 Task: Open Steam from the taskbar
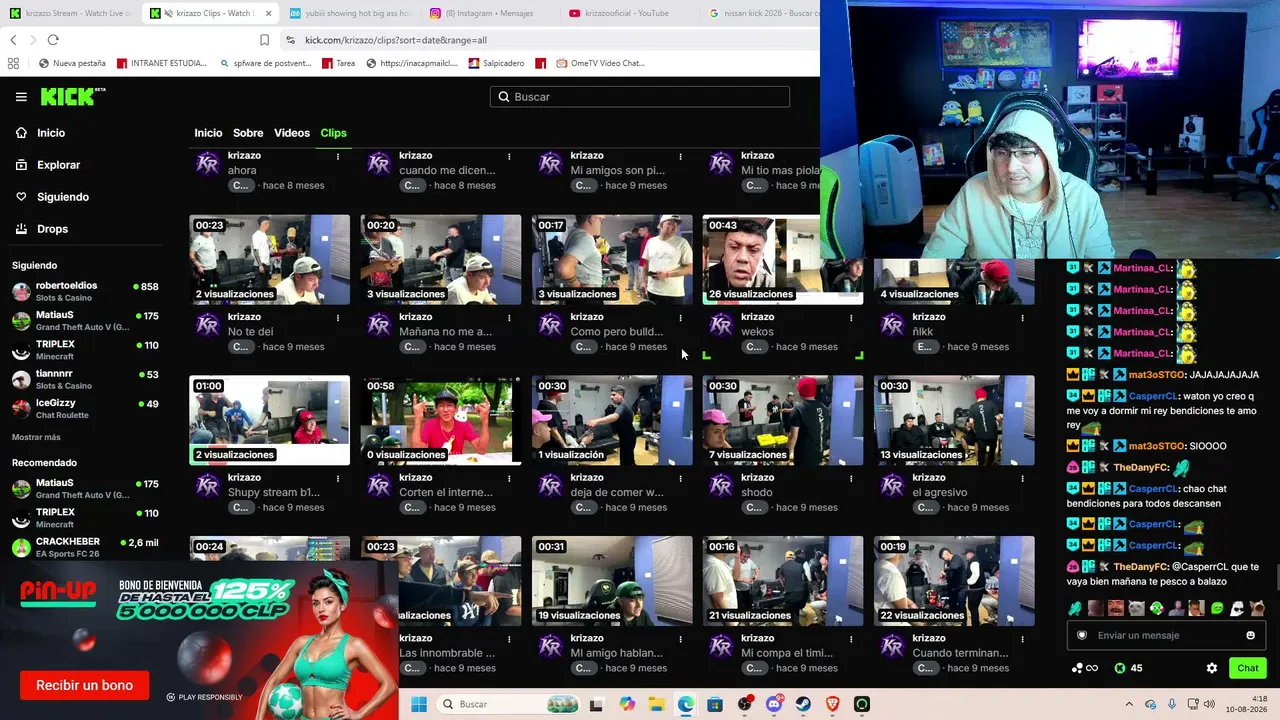pos(803,704)
